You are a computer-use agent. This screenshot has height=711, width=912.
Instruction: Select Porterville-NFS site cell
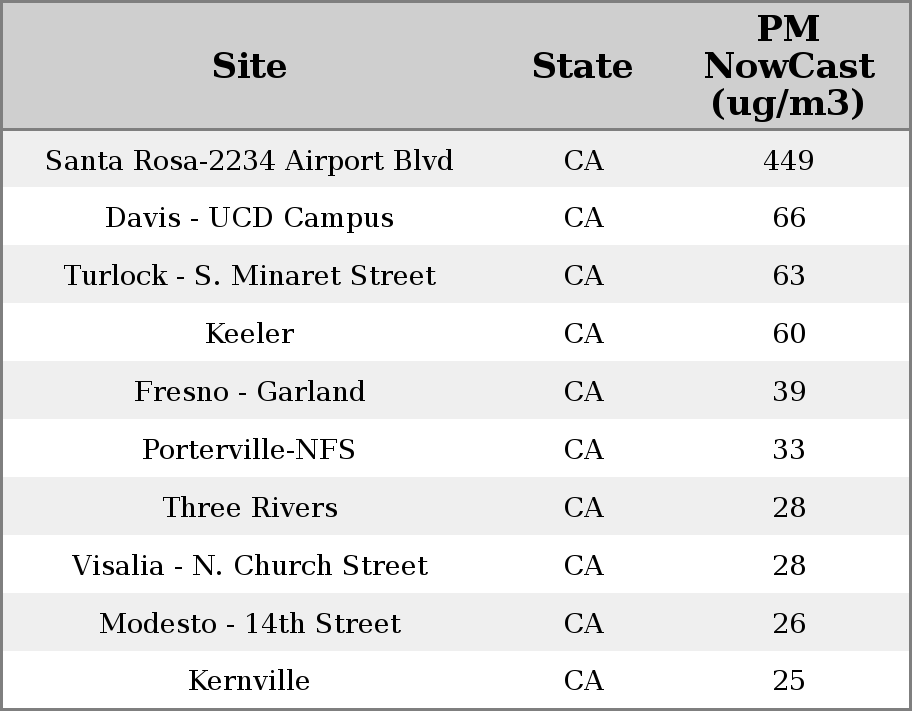pyautogui.click(x=249, y=450)
